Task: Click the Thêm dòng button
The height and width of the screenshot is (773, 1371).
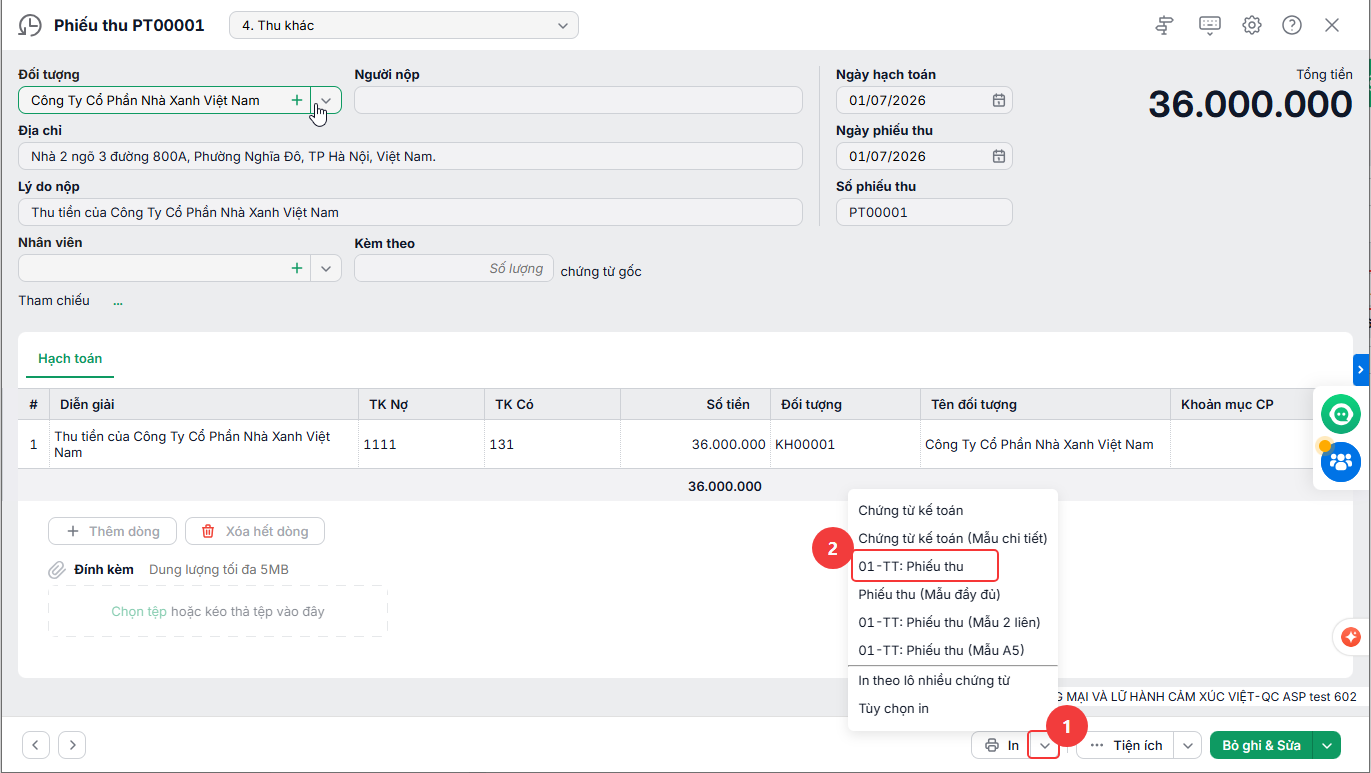Action: tap(112, 531)
